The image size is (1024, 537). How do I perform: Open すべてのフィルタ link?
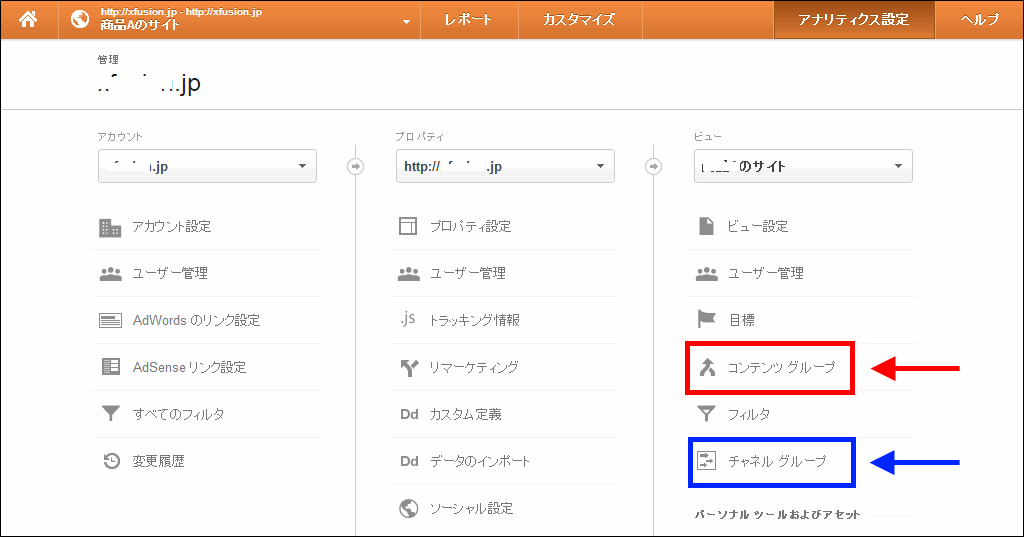[178, 414]
